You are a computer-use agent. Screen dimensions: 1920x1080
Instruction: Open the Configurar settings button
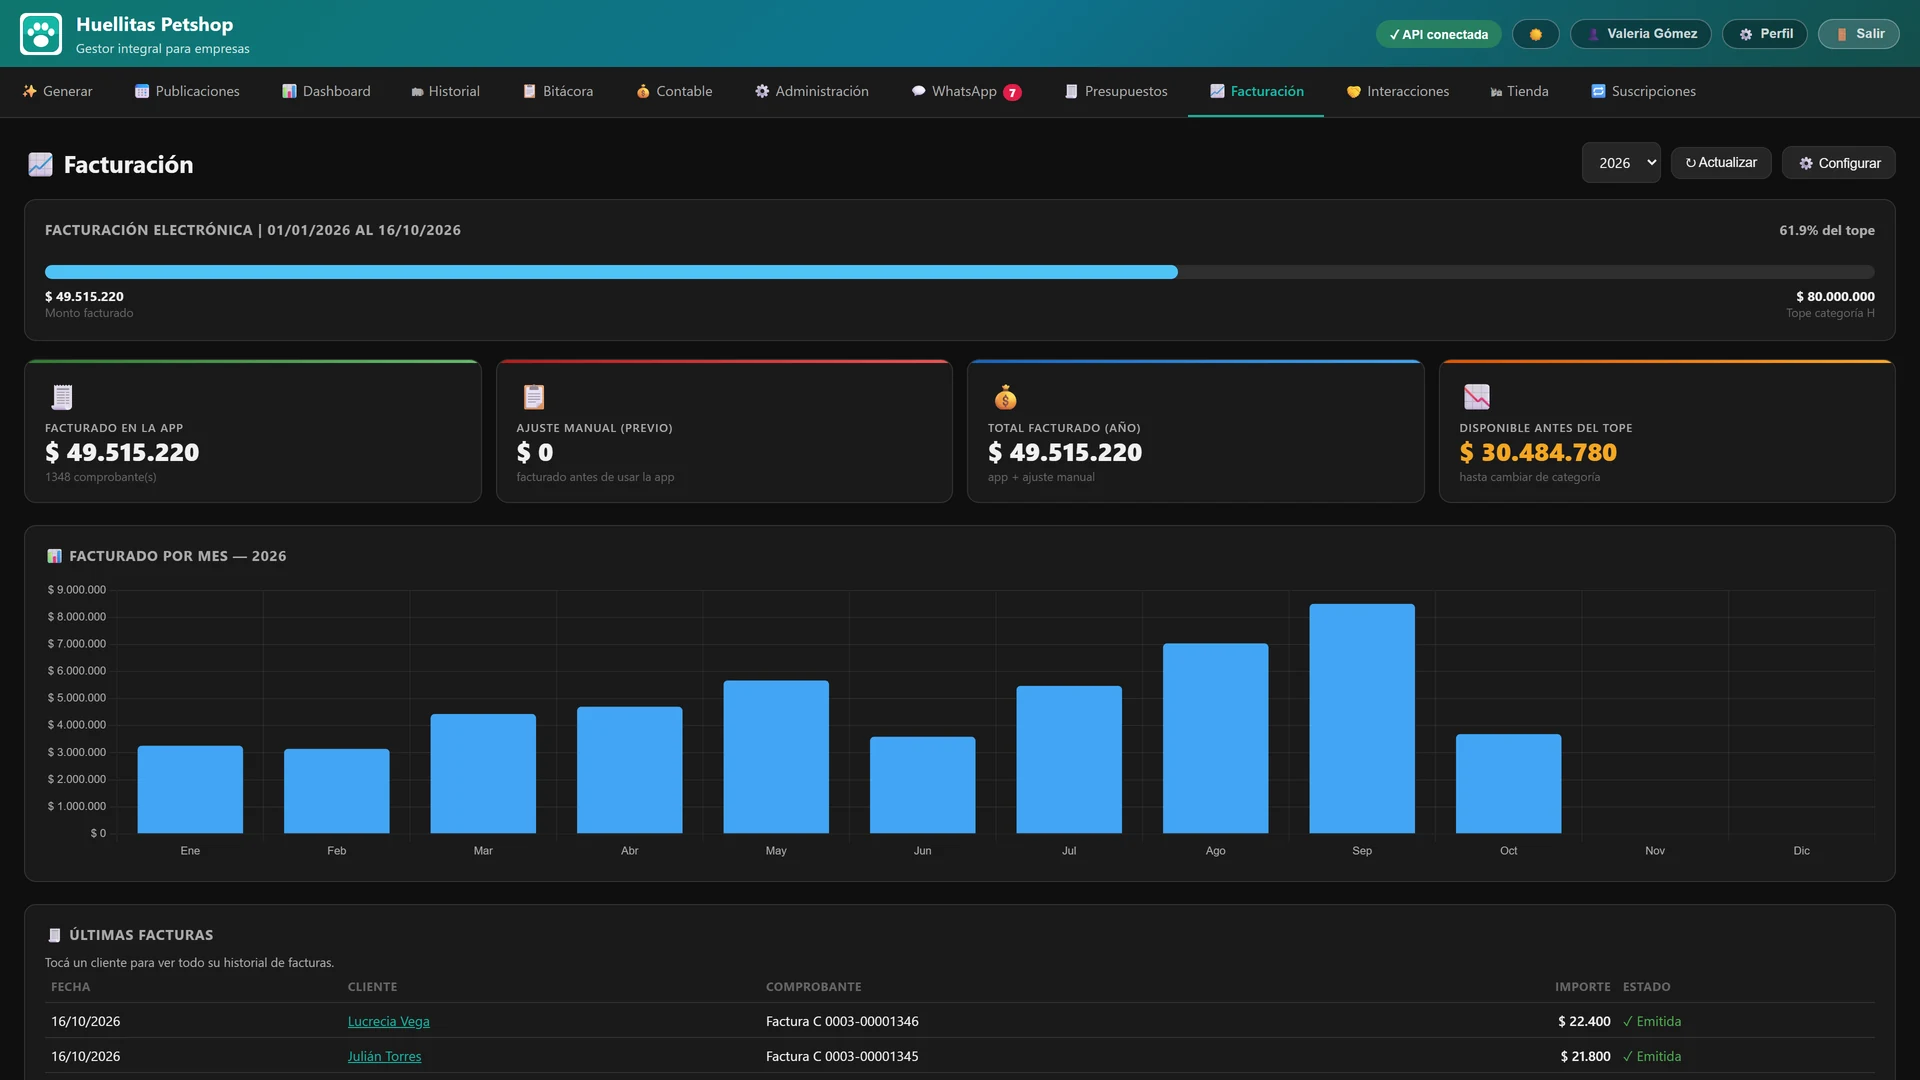point(1838,163)
